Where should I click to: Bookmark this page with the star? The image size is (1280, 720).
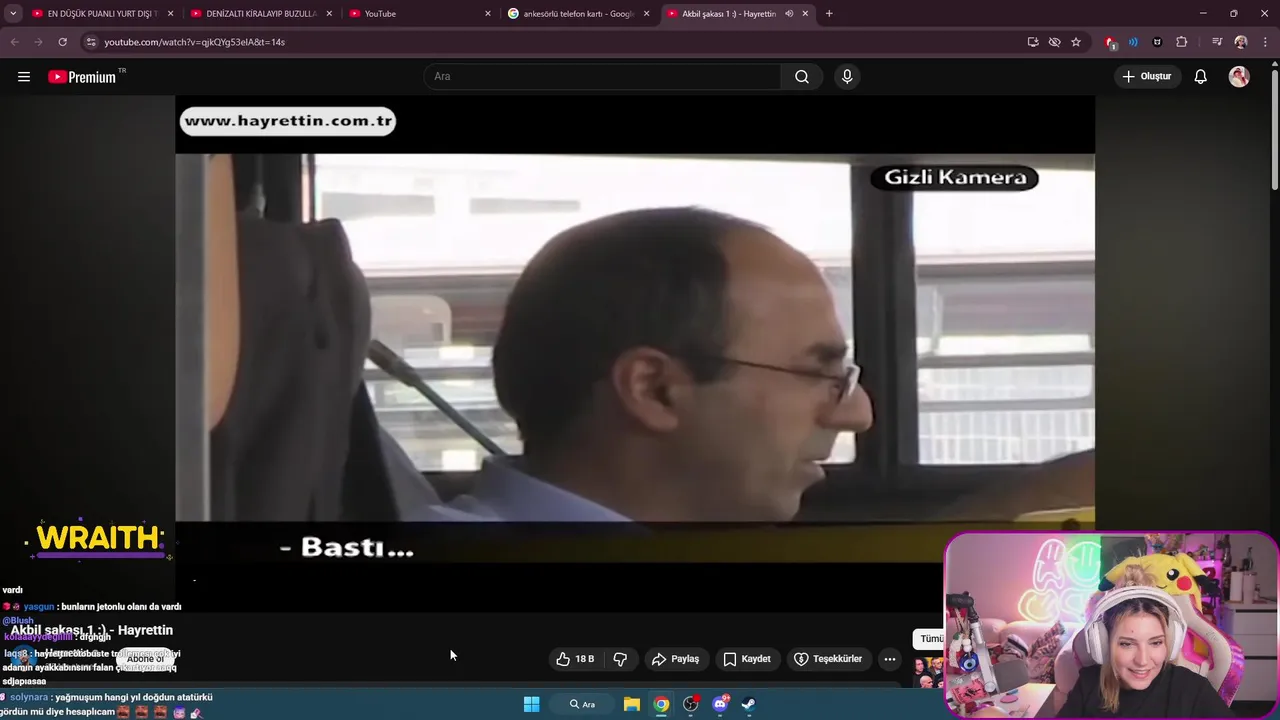(x=1076, y=42)
